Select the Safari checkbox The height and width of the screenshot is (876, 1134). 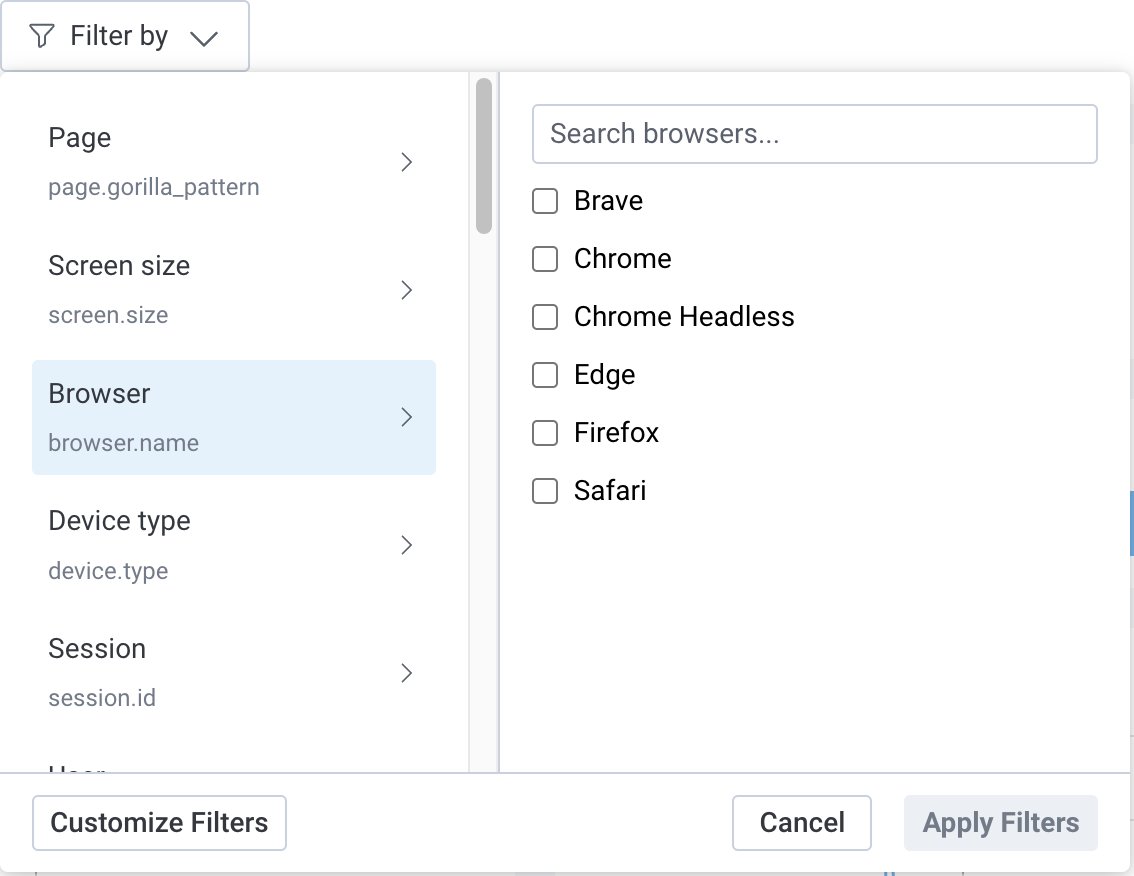[x=545, y=490]
